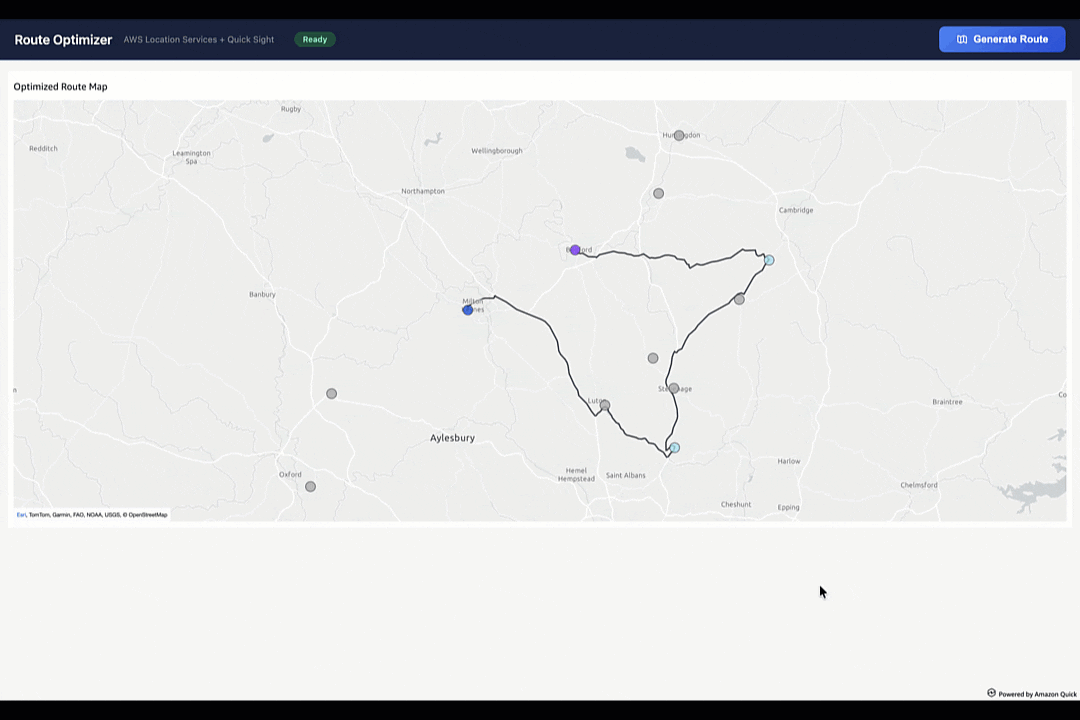Click the Rugby map label
Viewport: 1080px width, 720px height.
coord(291,109)
